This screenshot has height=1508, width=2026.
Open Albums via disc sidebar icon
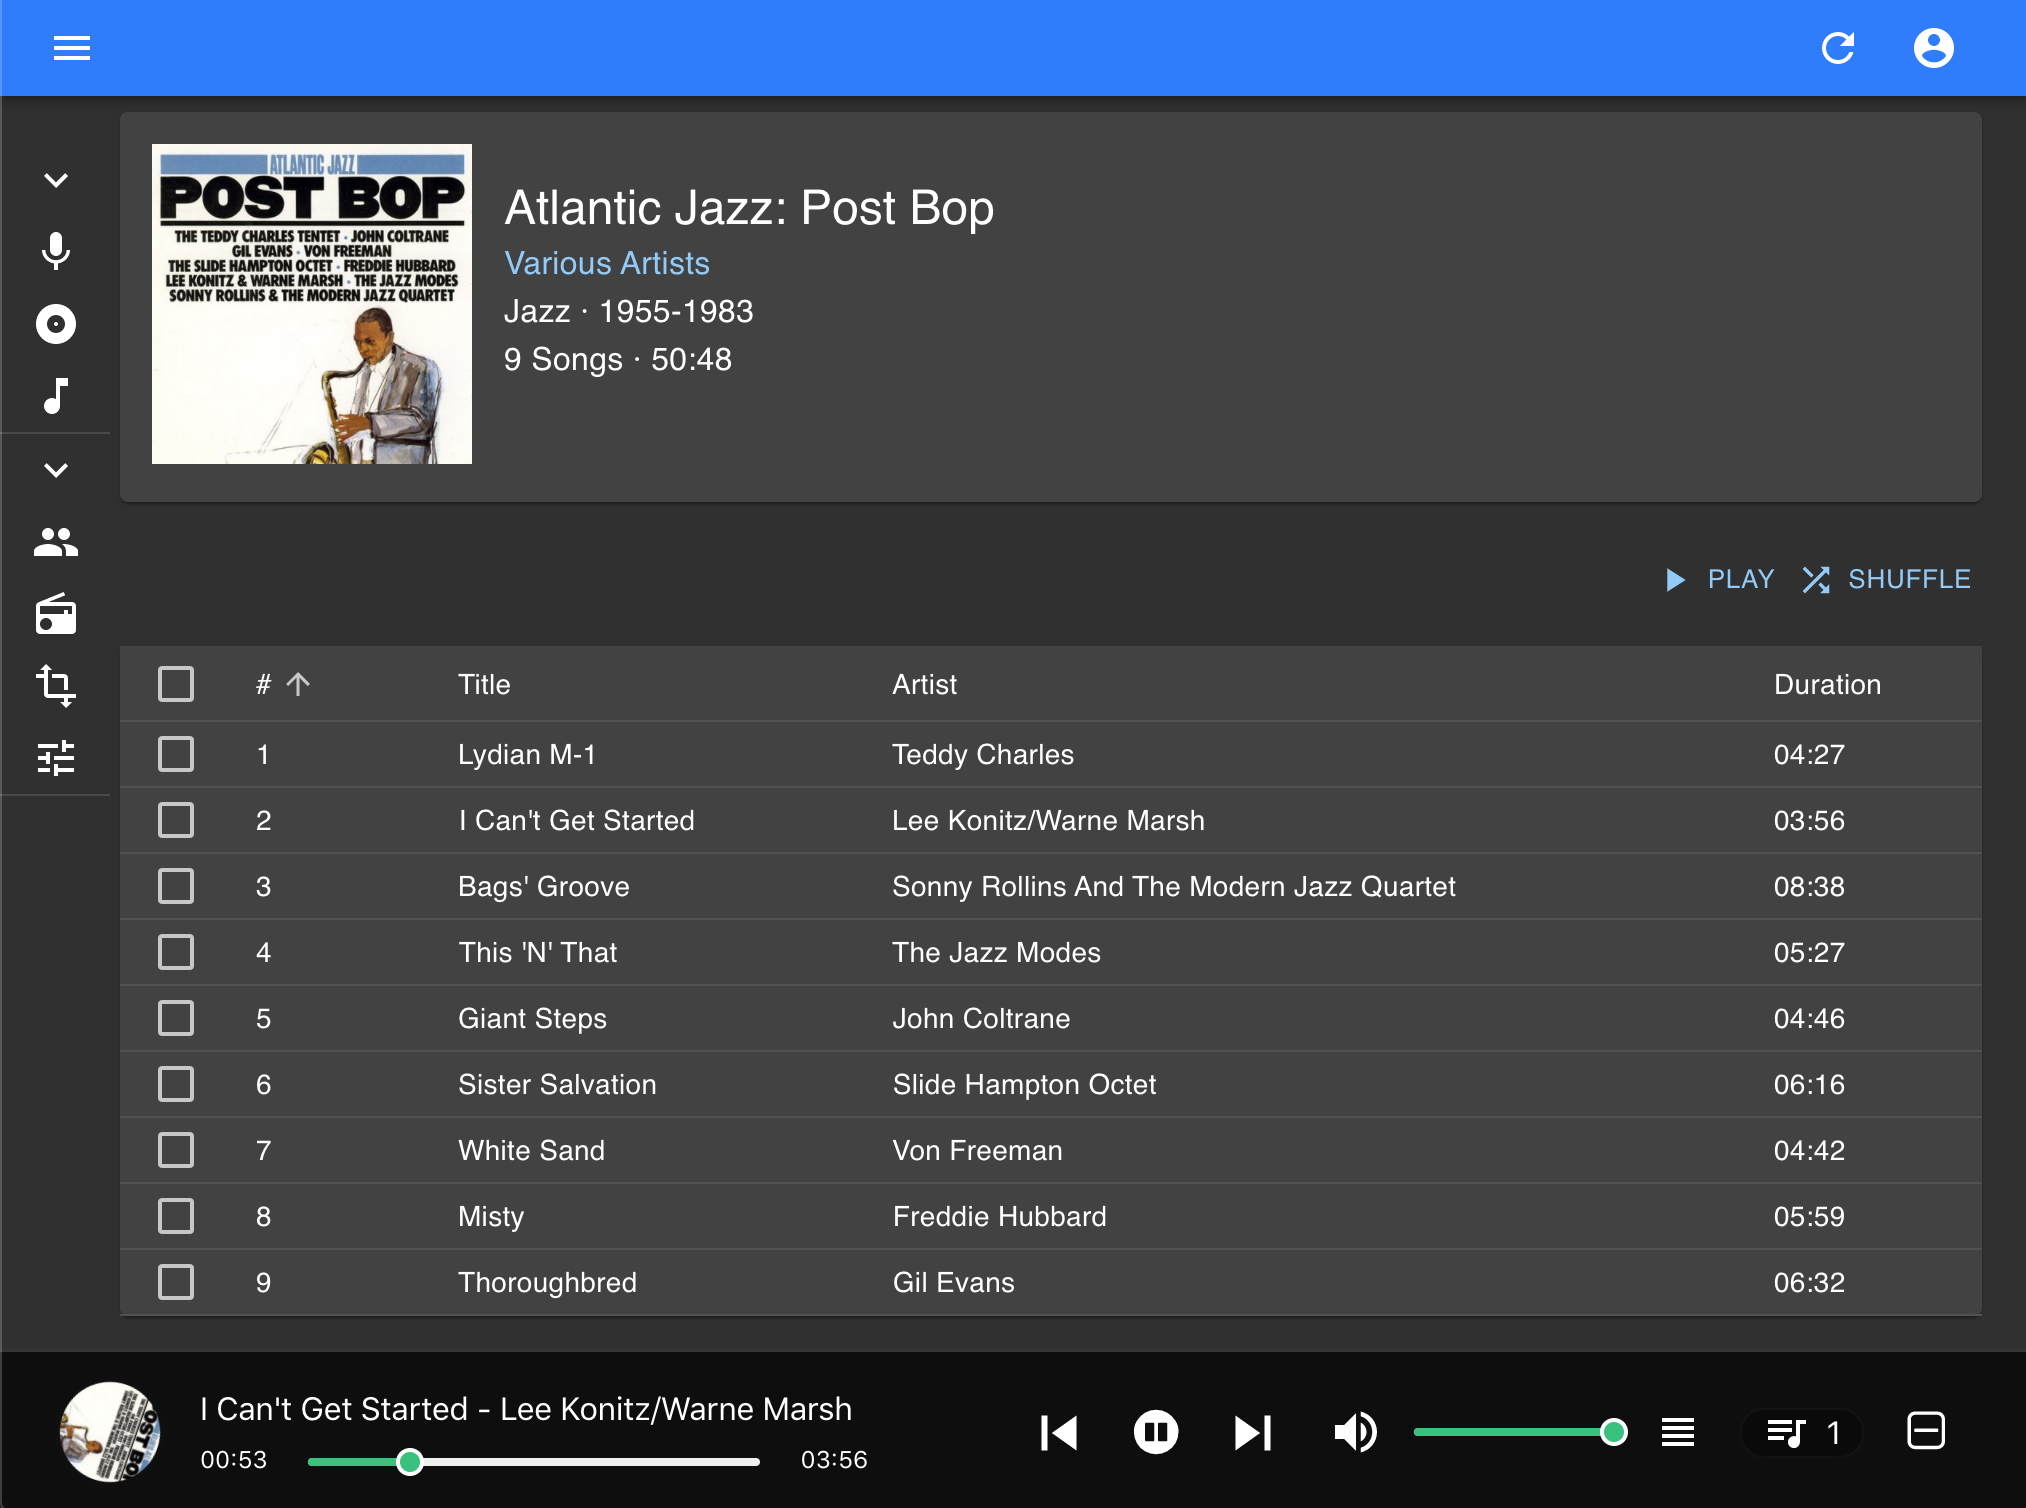(56, 324)
